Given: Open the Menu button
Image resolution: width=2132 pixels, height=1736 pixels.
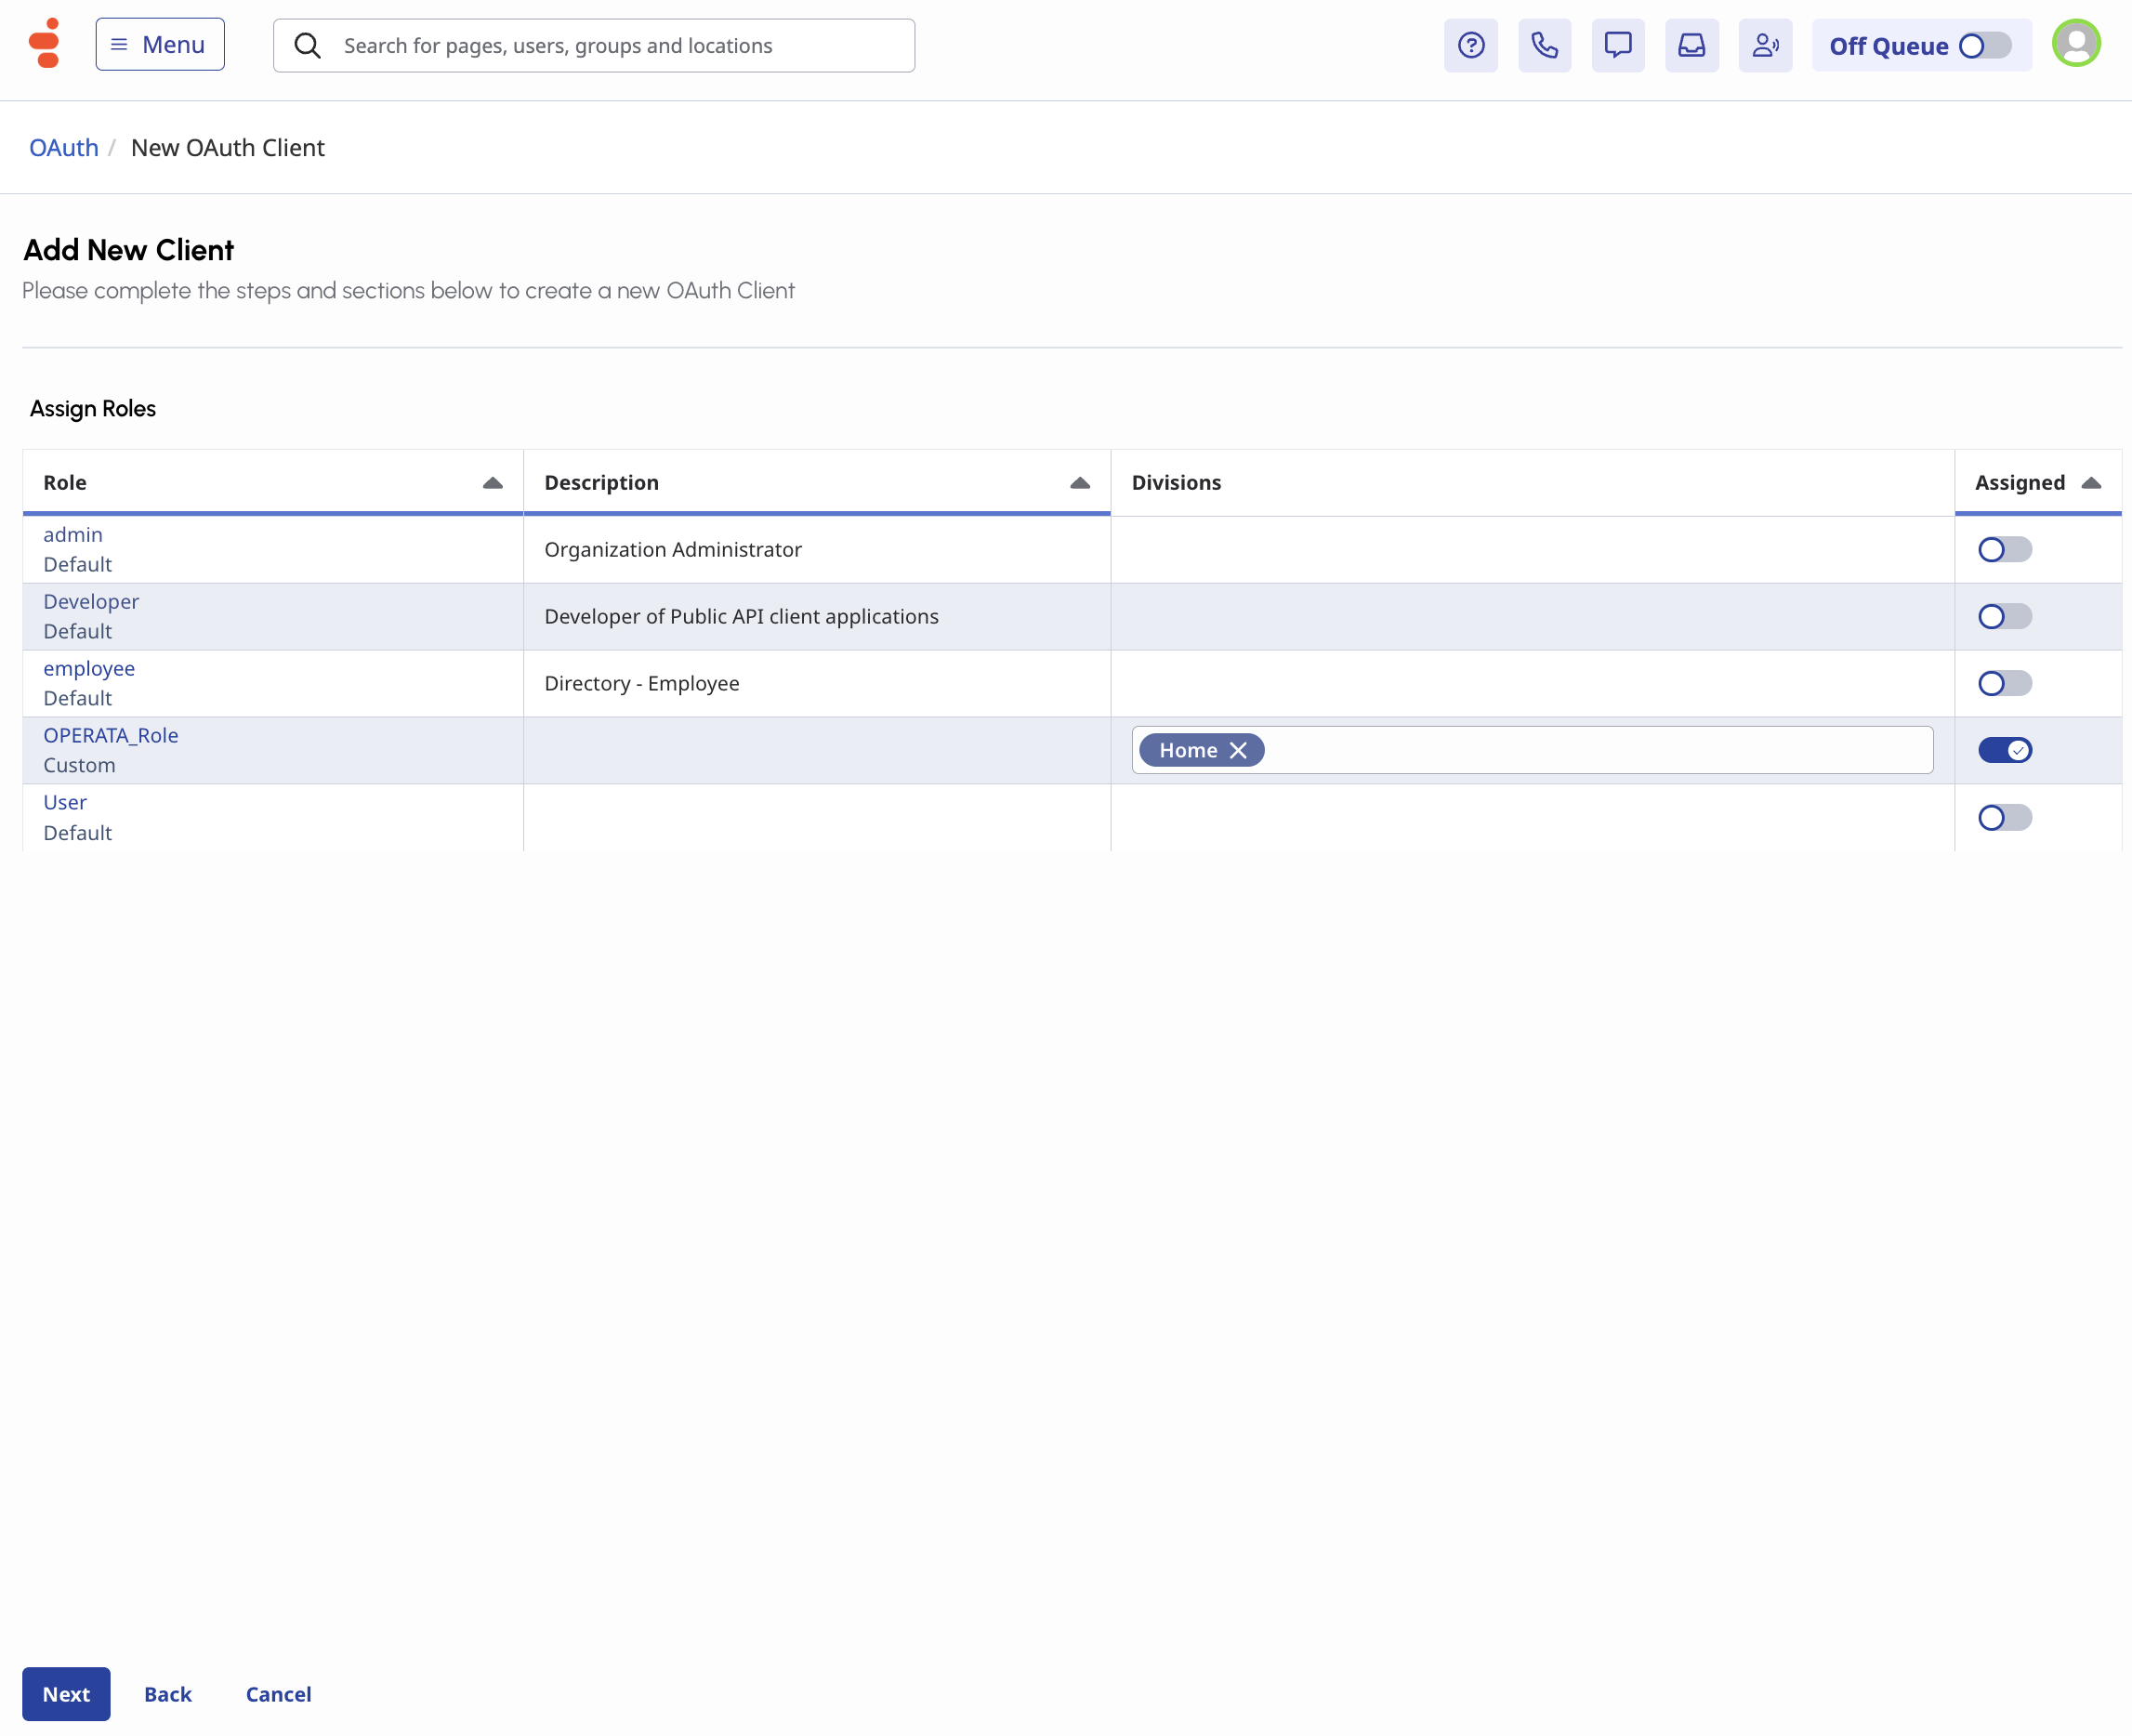Looking at the screenshot, I should point(160,45).
